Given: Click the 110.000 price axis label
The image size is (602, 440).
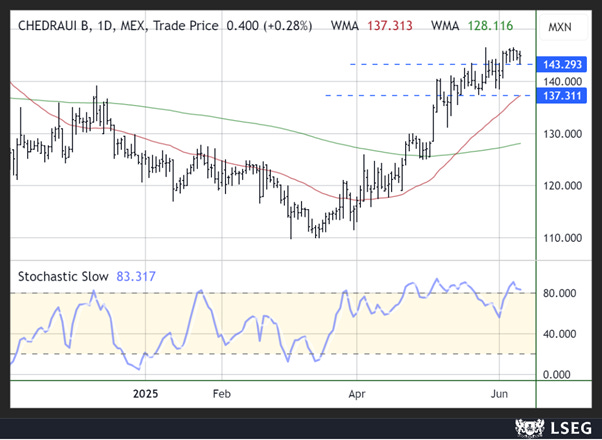Looking at the screenshot, I should 562,238.
